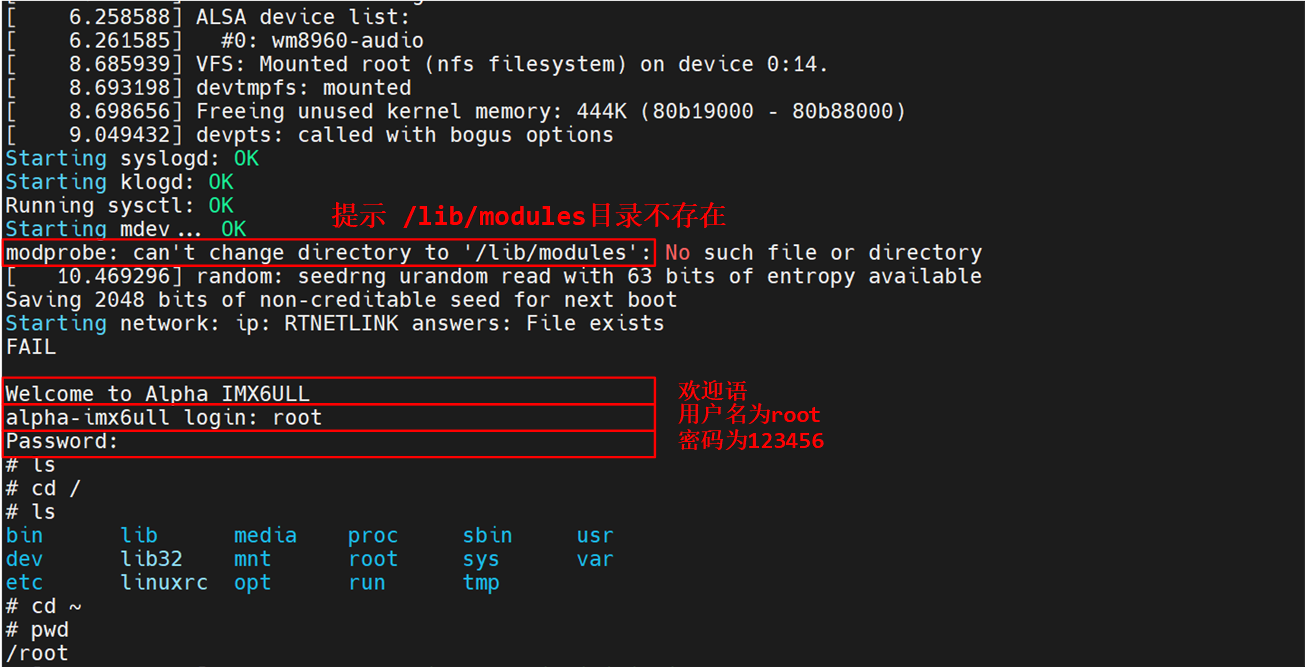Click the 'proc' directory name
Screen dimensions: 1306x668
[373, 536]
